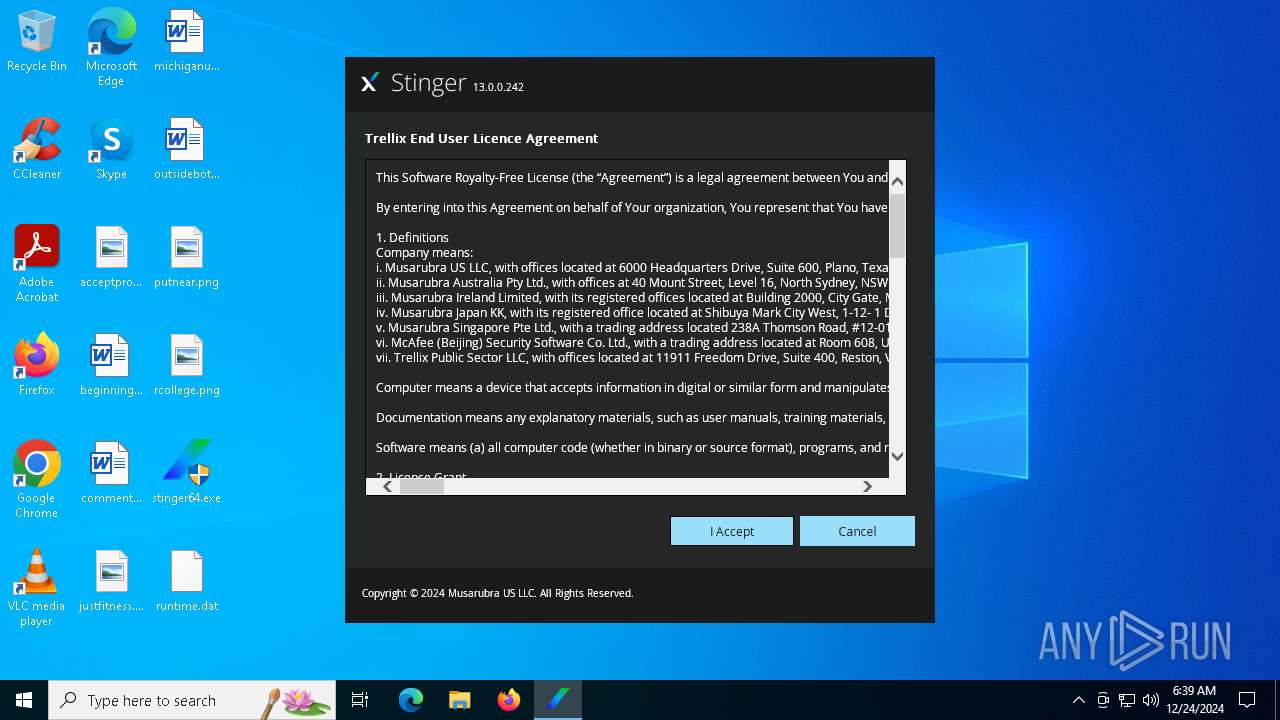1280x720 pixels.
Task: Click the network tray icon
Action: [1127, 700]
